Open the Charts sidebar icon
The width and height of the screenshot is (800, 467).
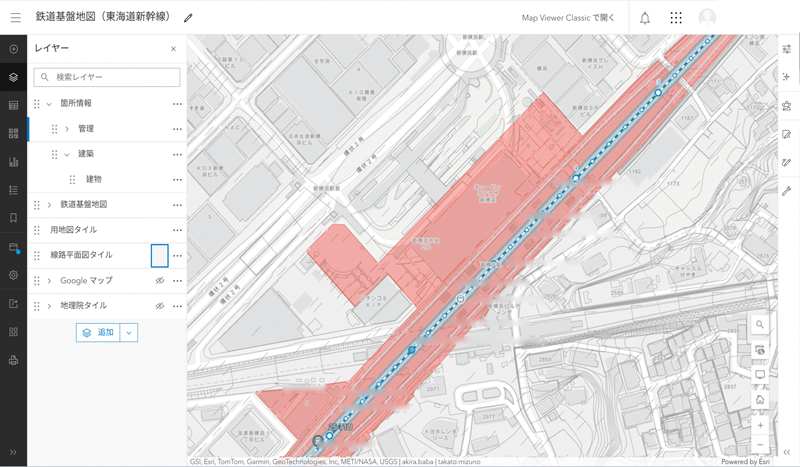click(x=13, y=162)
